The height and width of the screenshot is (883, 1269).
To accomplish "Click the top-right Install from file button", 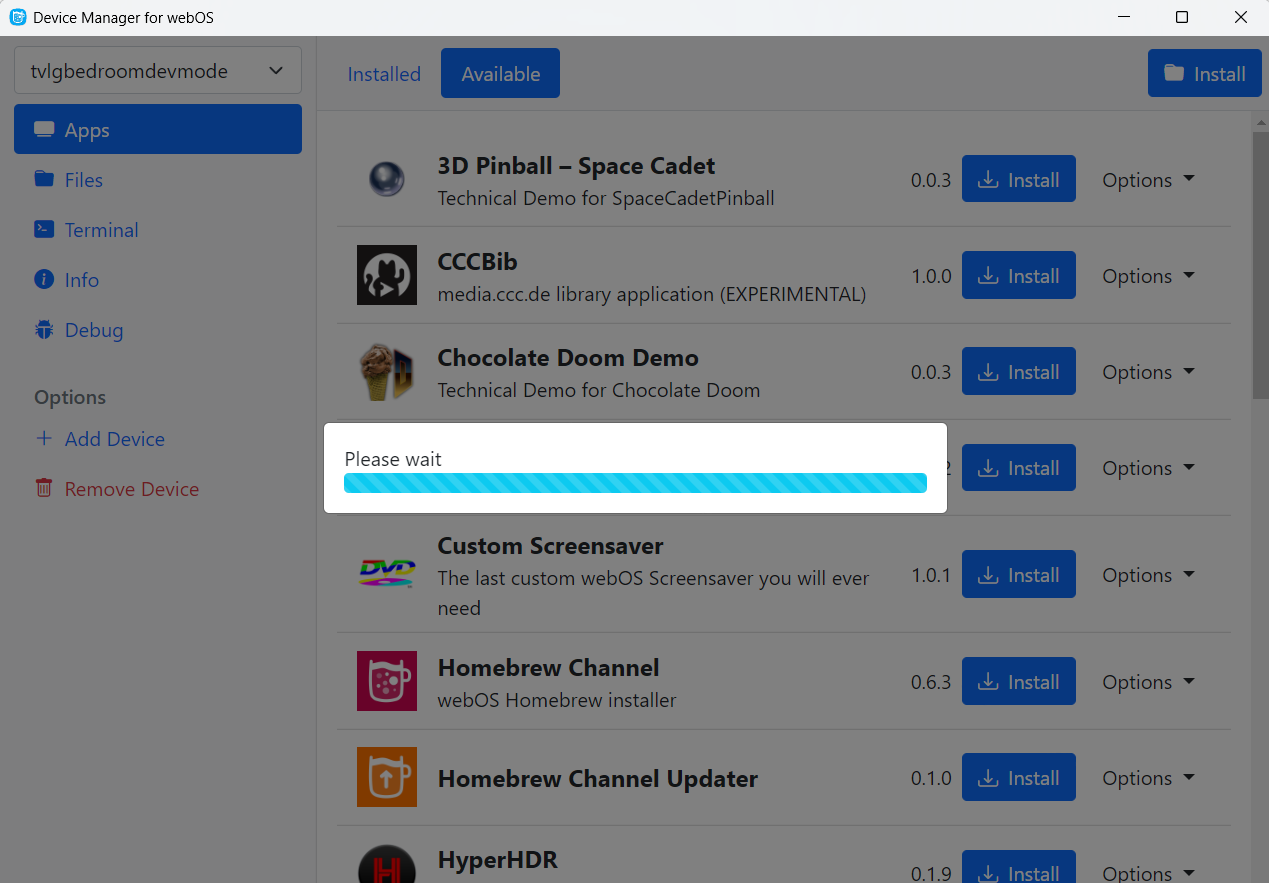I will pos(1204,74).
